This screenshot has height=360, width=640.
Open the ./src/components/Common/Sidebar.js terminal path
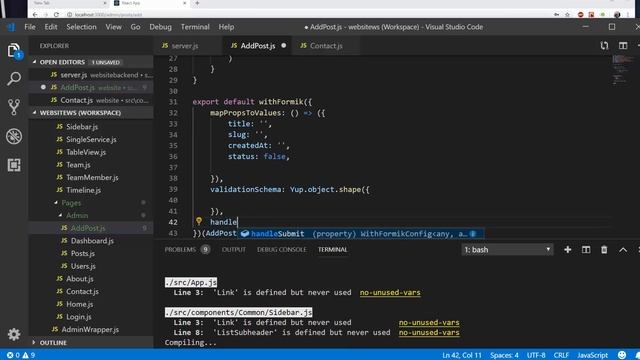pyautogui.click(x=239, y=312)
